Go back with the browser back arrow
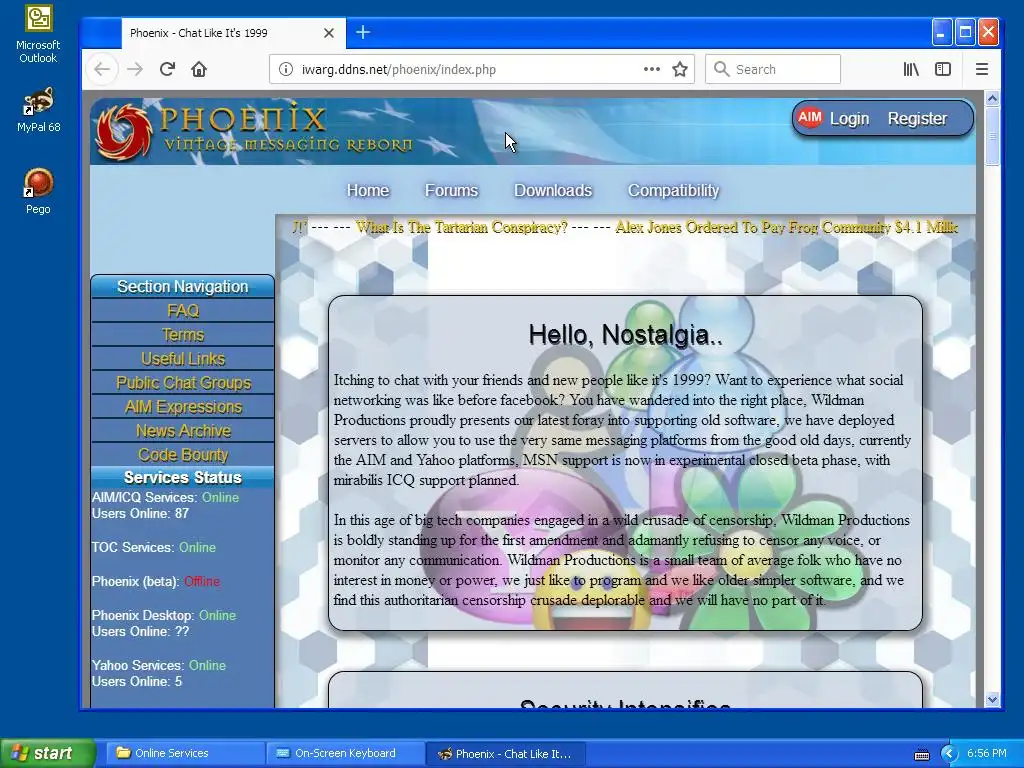This screenshot has width=1024, height=768. point(102,69)
